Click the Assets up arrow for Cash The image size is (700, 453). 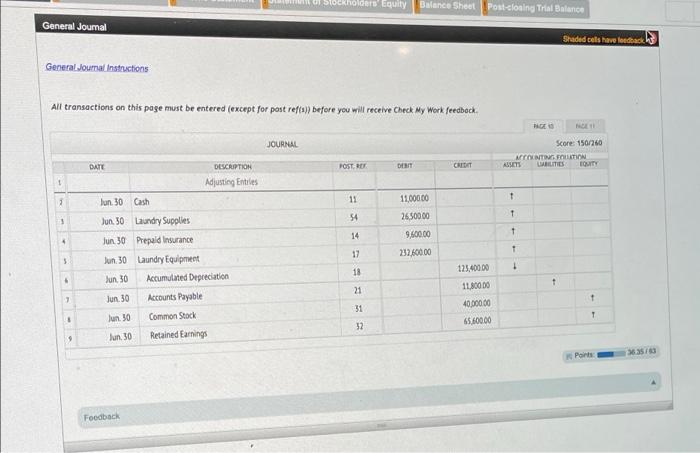(512, 196)
